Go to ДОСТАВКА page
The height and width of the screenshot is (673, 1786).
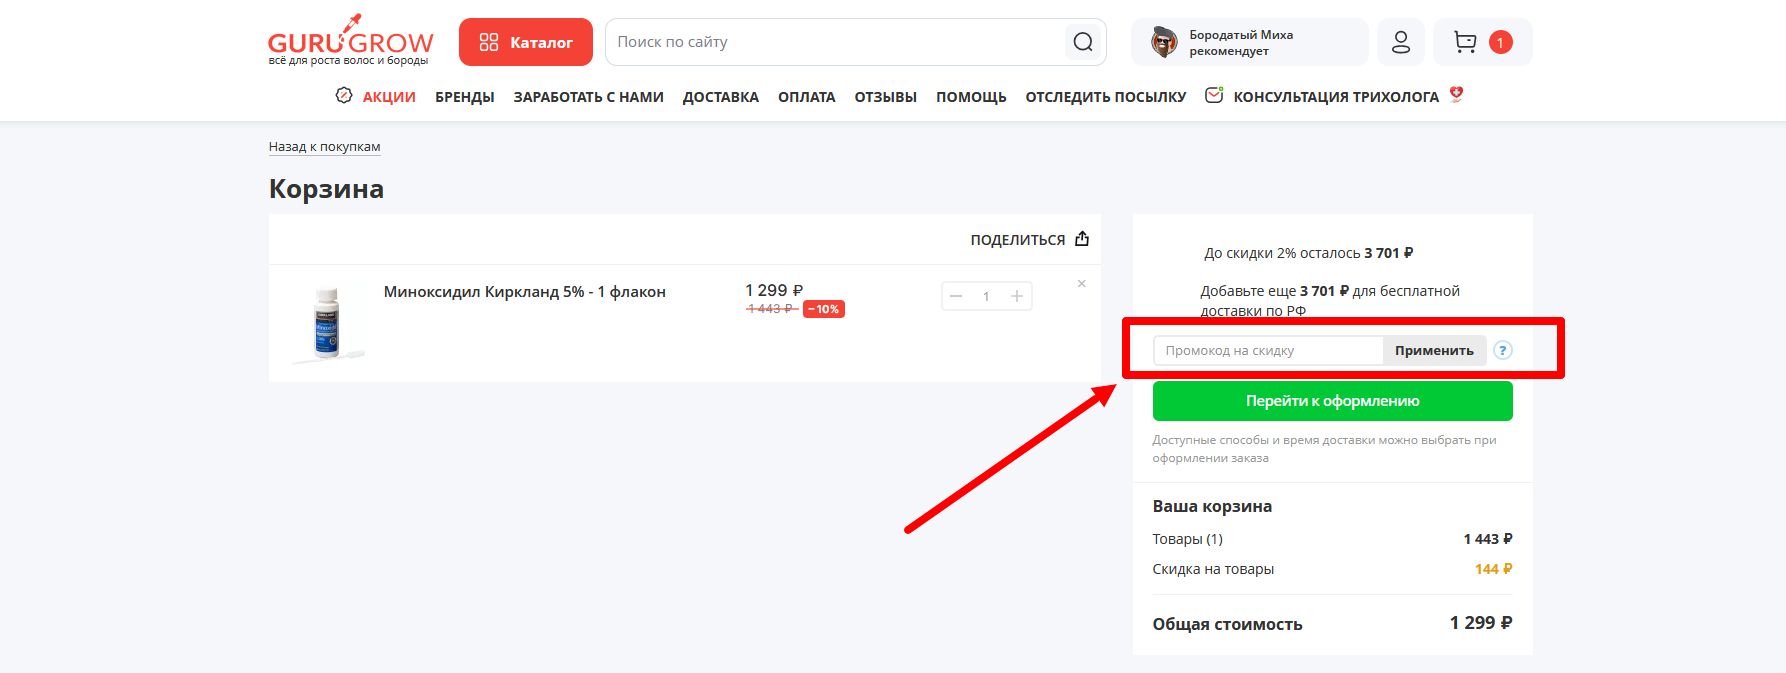pos(721,97)
